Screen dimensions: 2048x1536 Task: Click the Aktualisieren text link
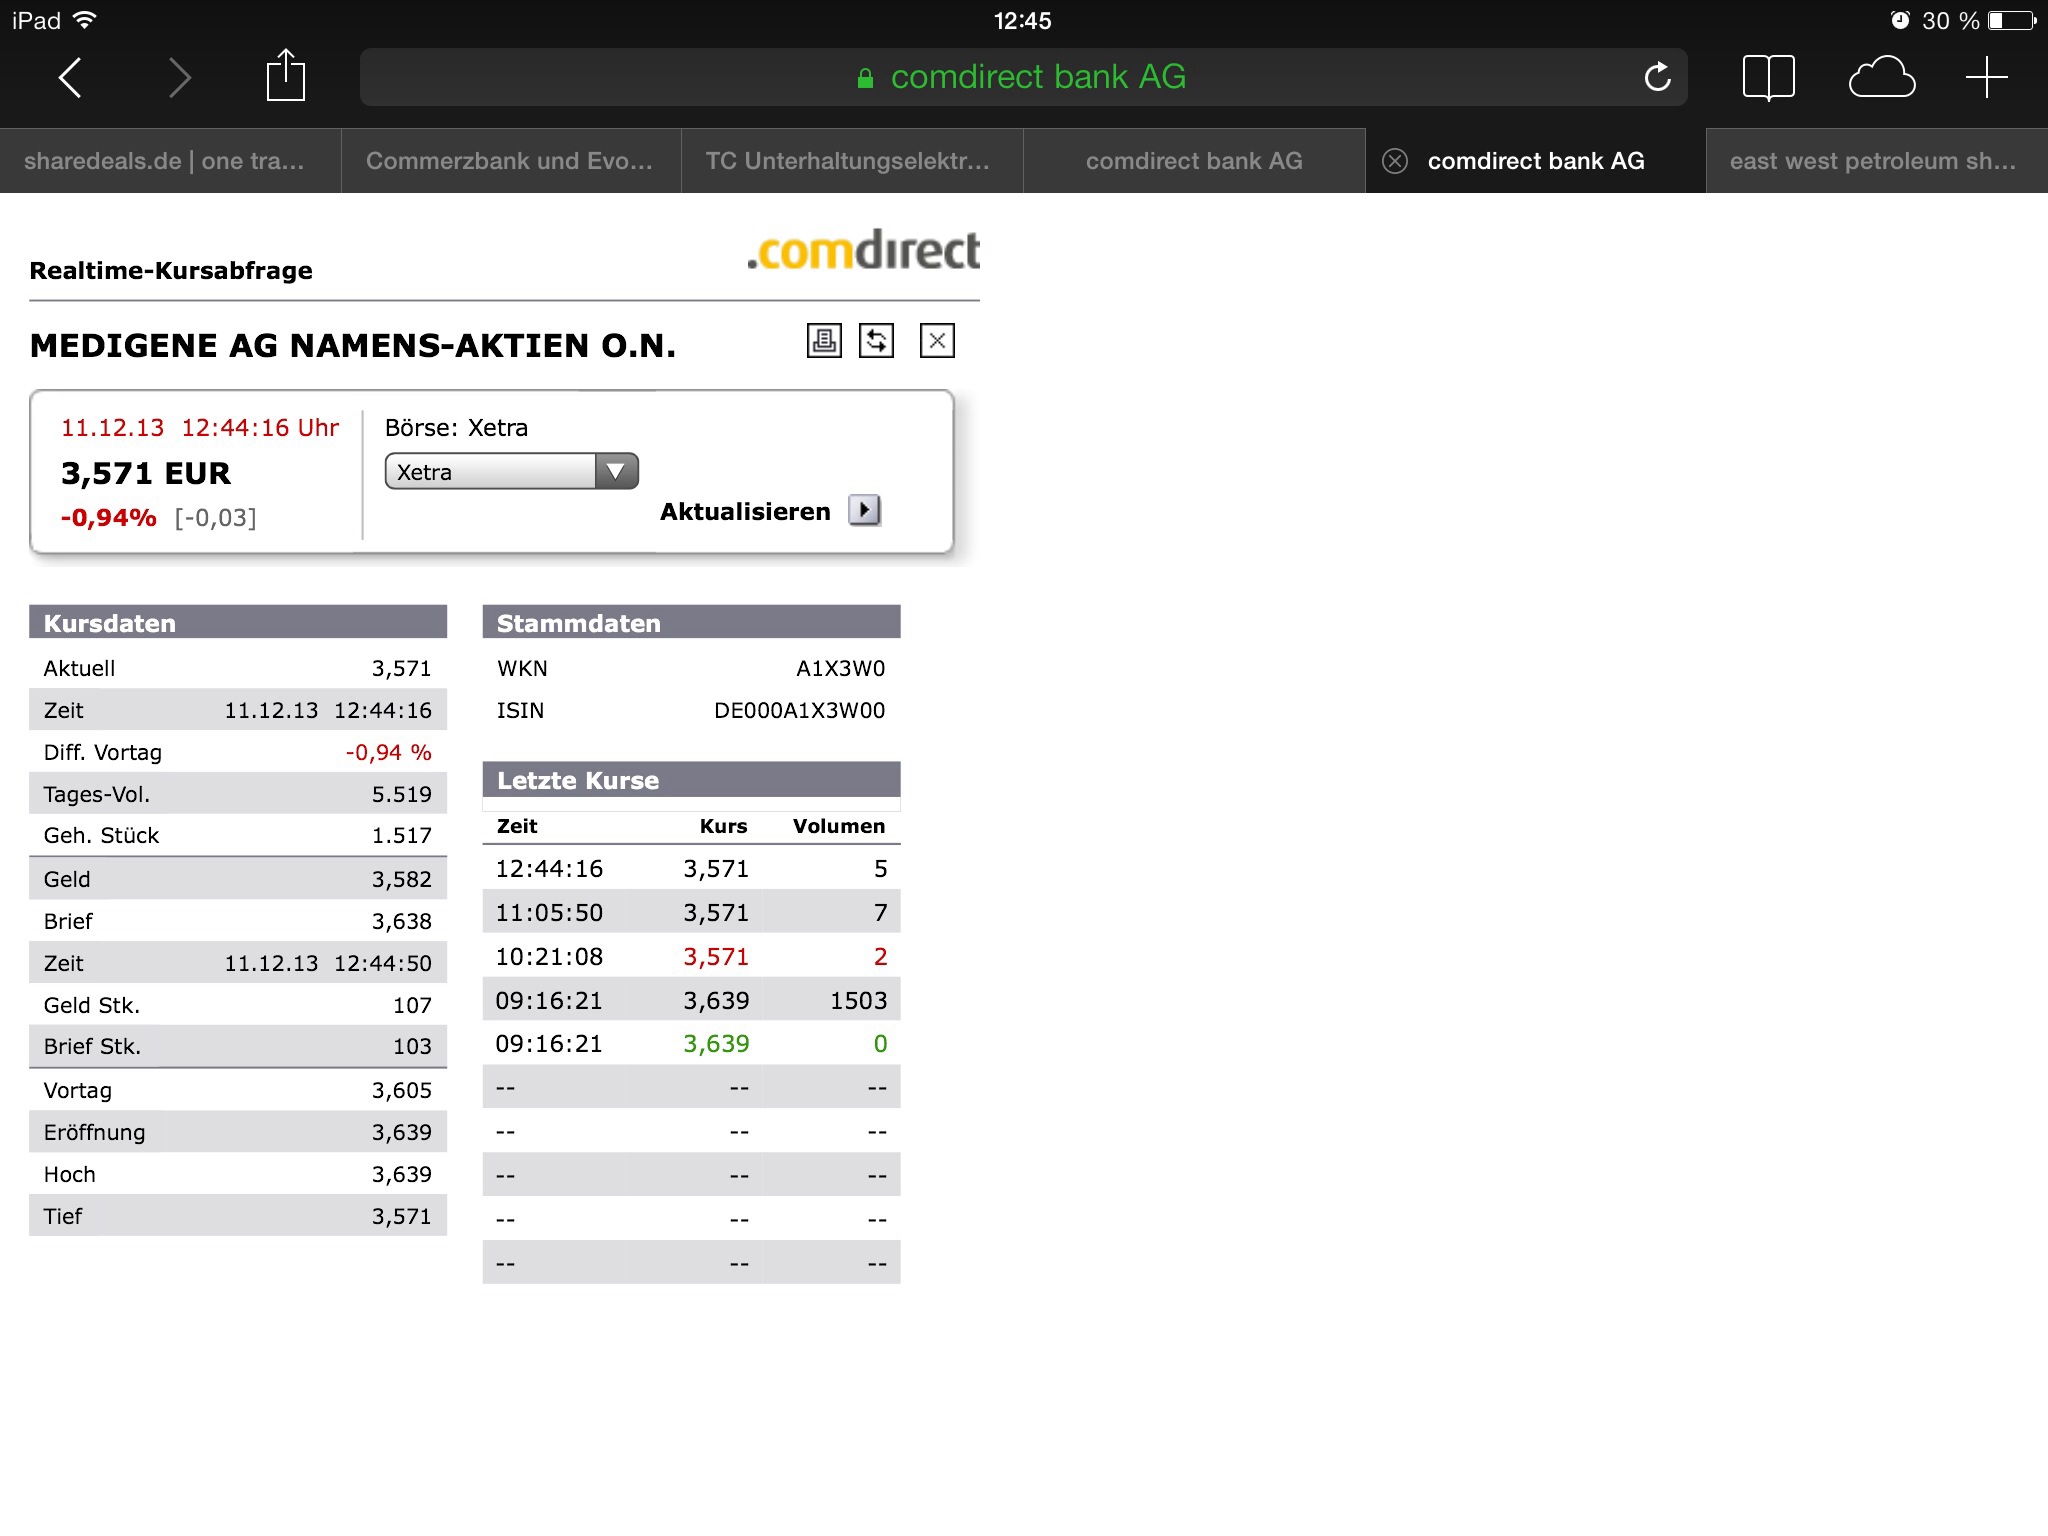(745, 512)
